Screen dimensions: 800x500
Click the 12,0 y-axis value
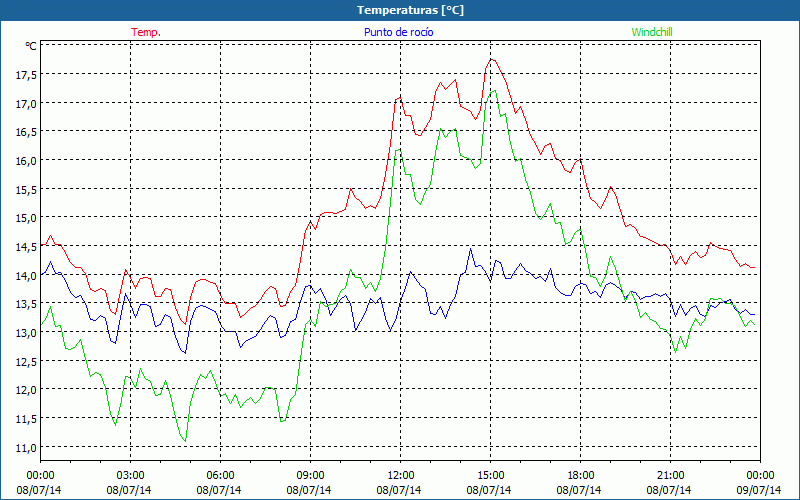[26, 390]
